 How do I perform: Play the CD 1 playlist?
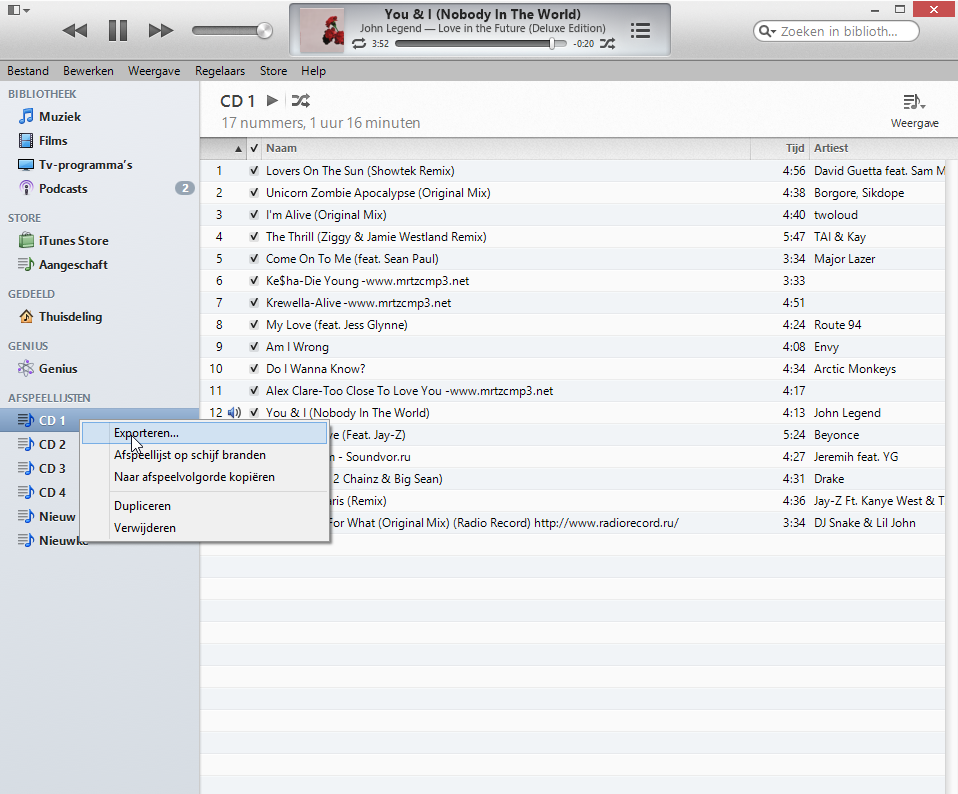[x=272, y=100]
